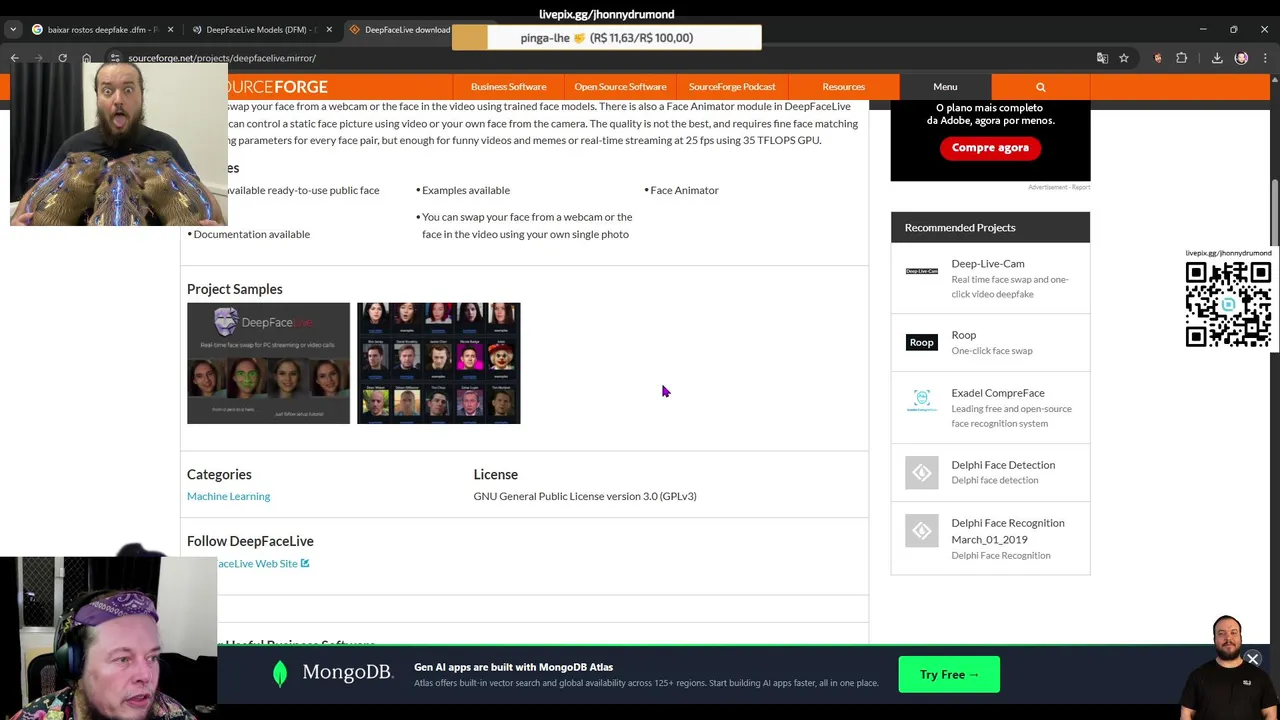Viewport: 1280px width, 720px height.
Task: Reload the SourceForge page
Action: 62,58
